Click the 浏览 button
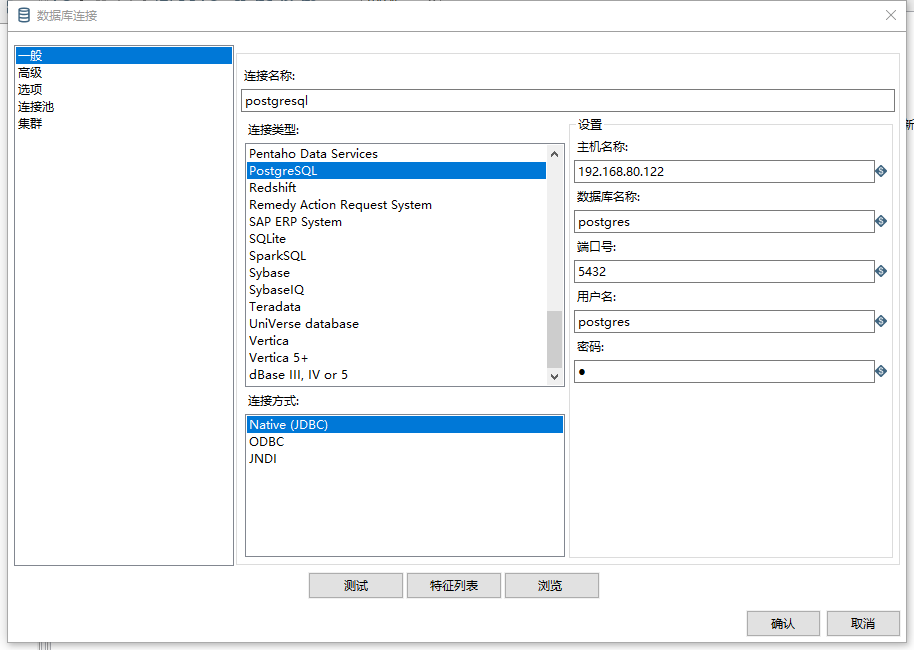914x650 pixels. click(x=551, y=585)
